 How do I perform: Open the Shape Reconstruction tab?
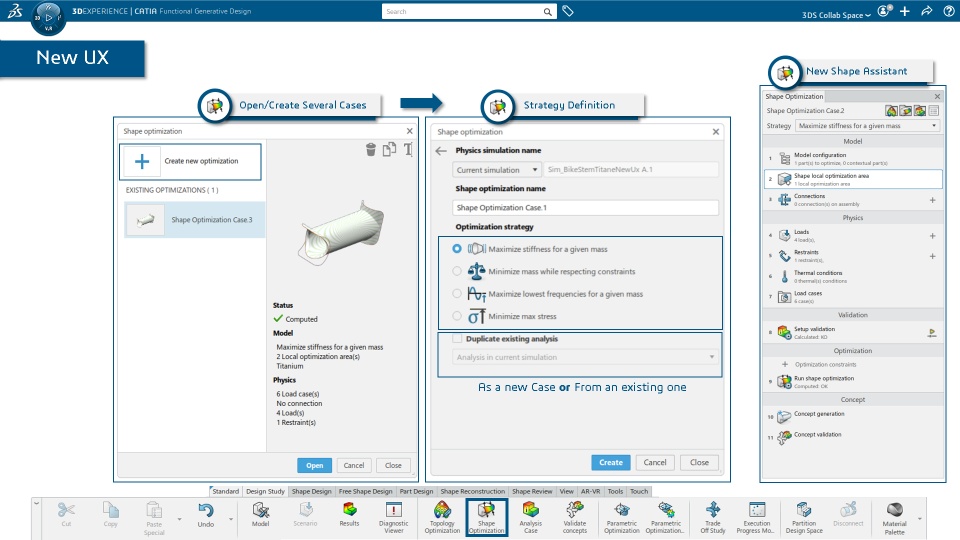(473, 491)
